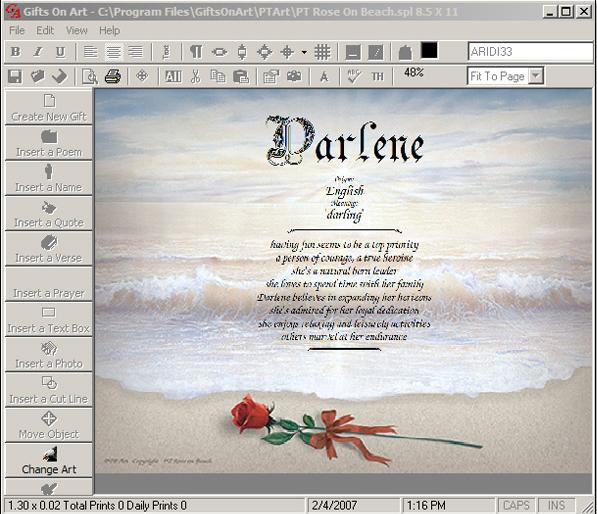Click the Select All icon
Viewport: 597px width, 514px height.
pos(173,77)
